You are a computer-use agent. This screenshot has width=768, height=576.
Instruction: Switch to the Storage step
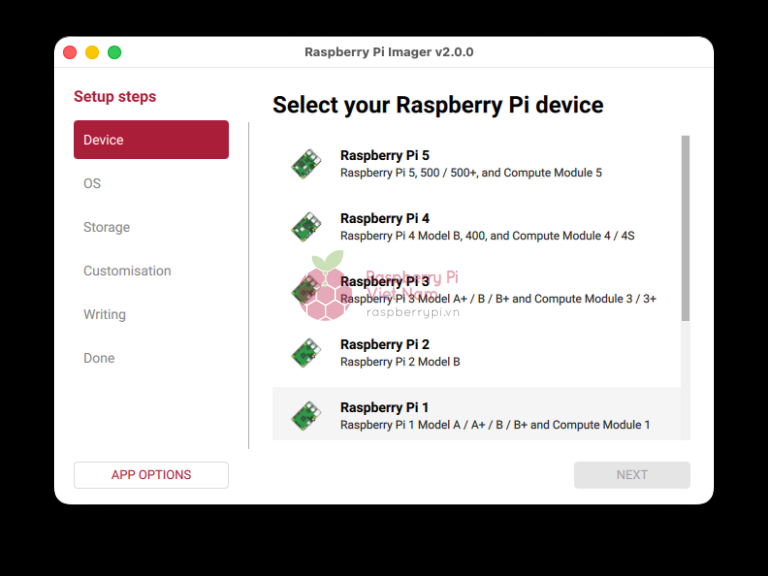pyautogui.click(x=107, y=227)
